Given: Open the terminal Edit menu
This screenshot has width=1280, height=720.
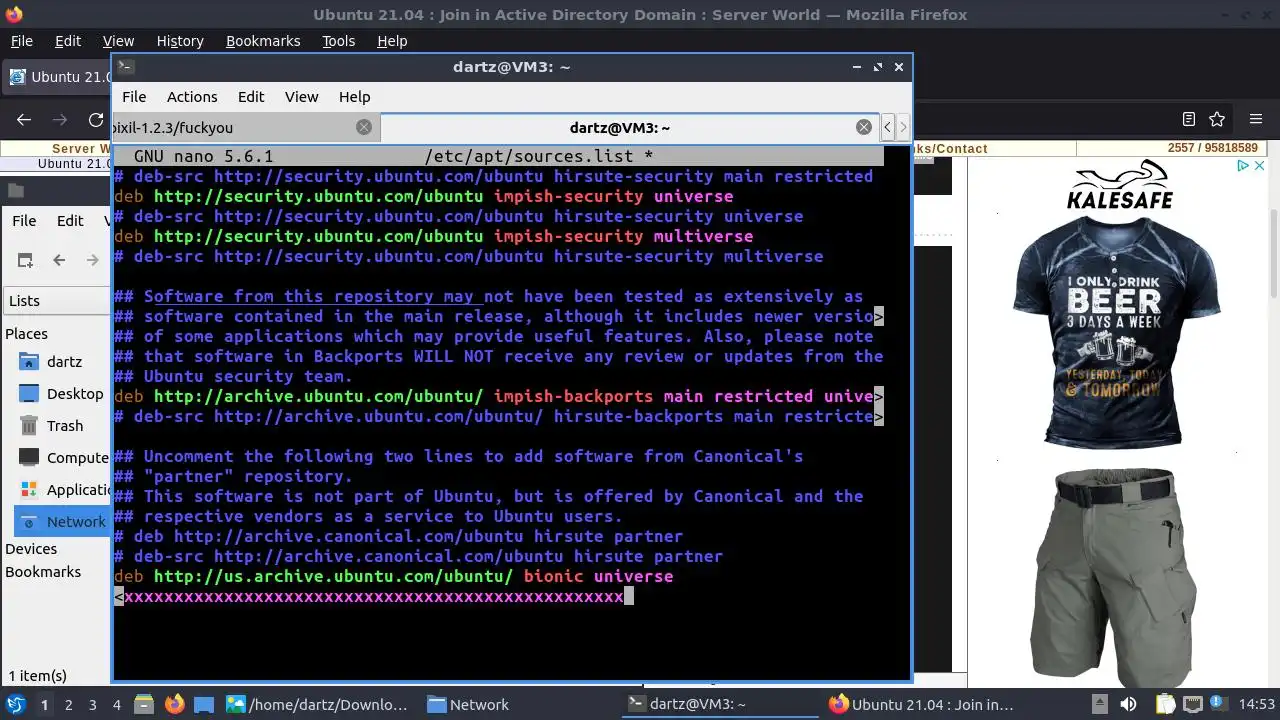Looking at the screenshot, I should pos(251,97).
